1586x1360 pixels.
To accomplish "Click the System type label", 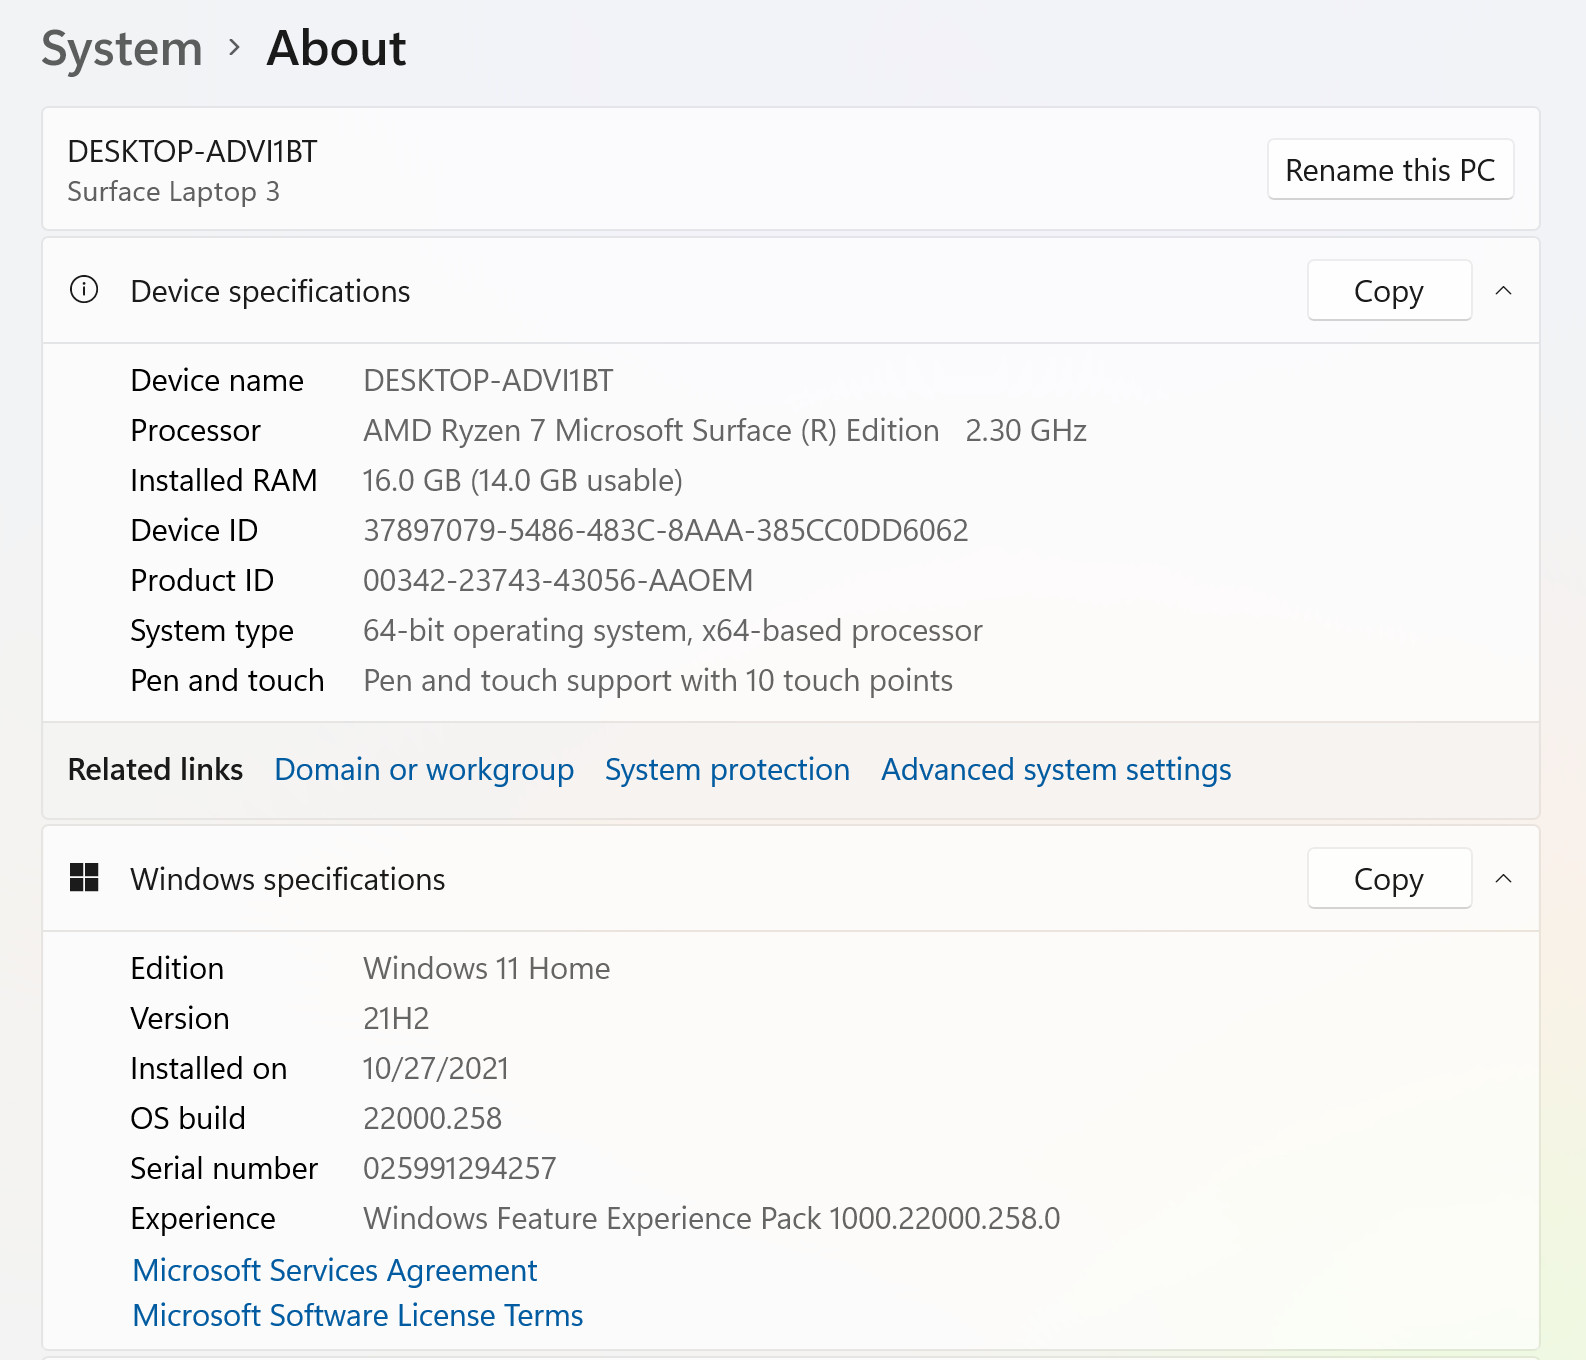I will tap(212, 631).
